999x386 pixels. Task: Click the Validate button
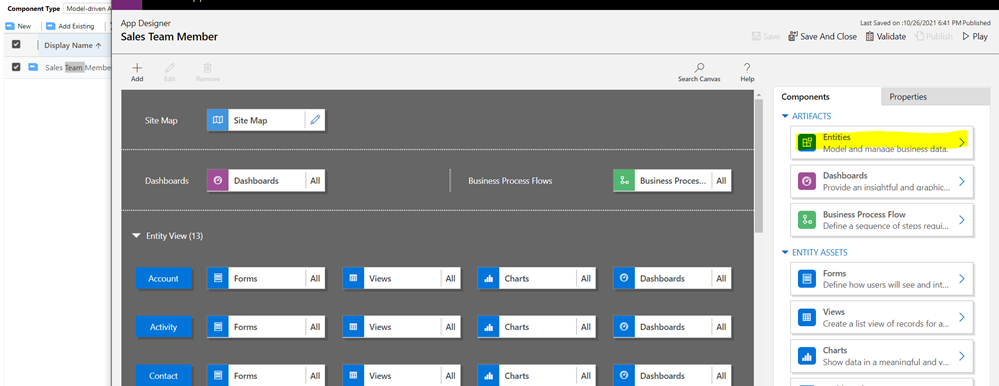click(x=885, y=37)
